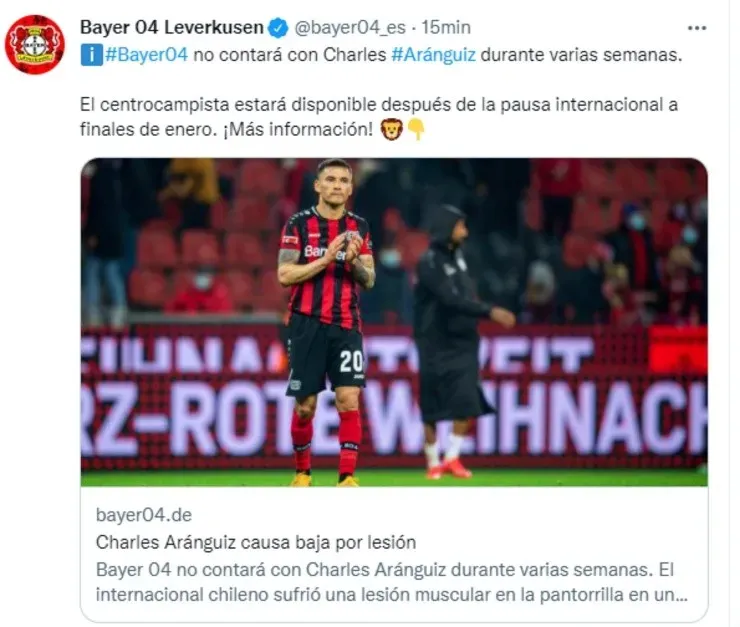This screenshot has width=740, height=627.
Task: Click the tweet's first sentence about varias semanas
Action: click(x=381, y=55)
